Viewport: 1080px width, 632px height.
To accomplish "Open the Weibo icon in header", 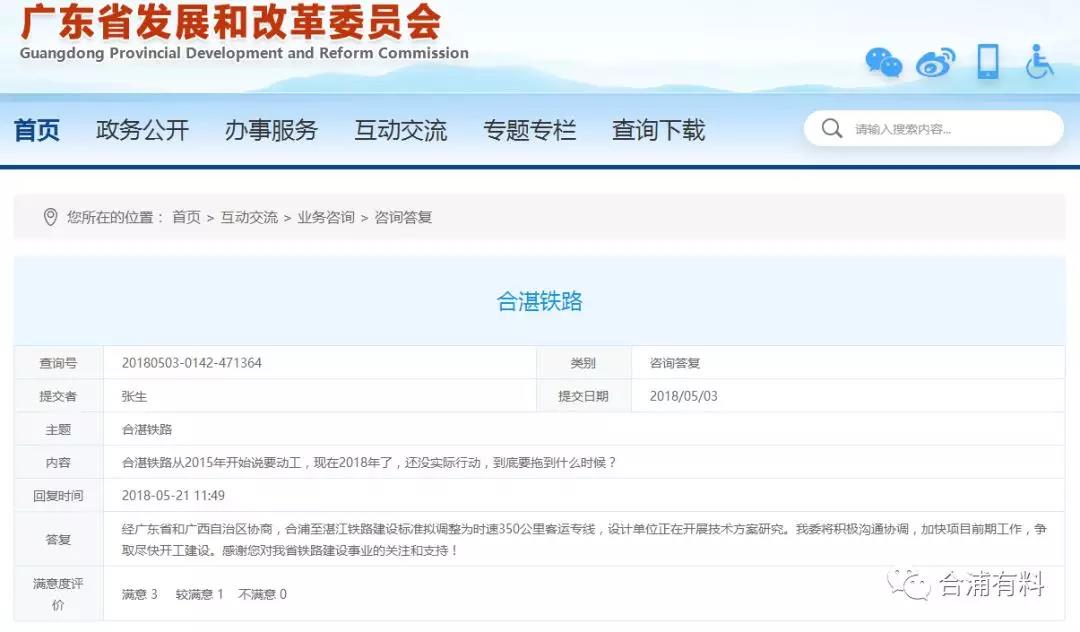I will tap(936, 63).
